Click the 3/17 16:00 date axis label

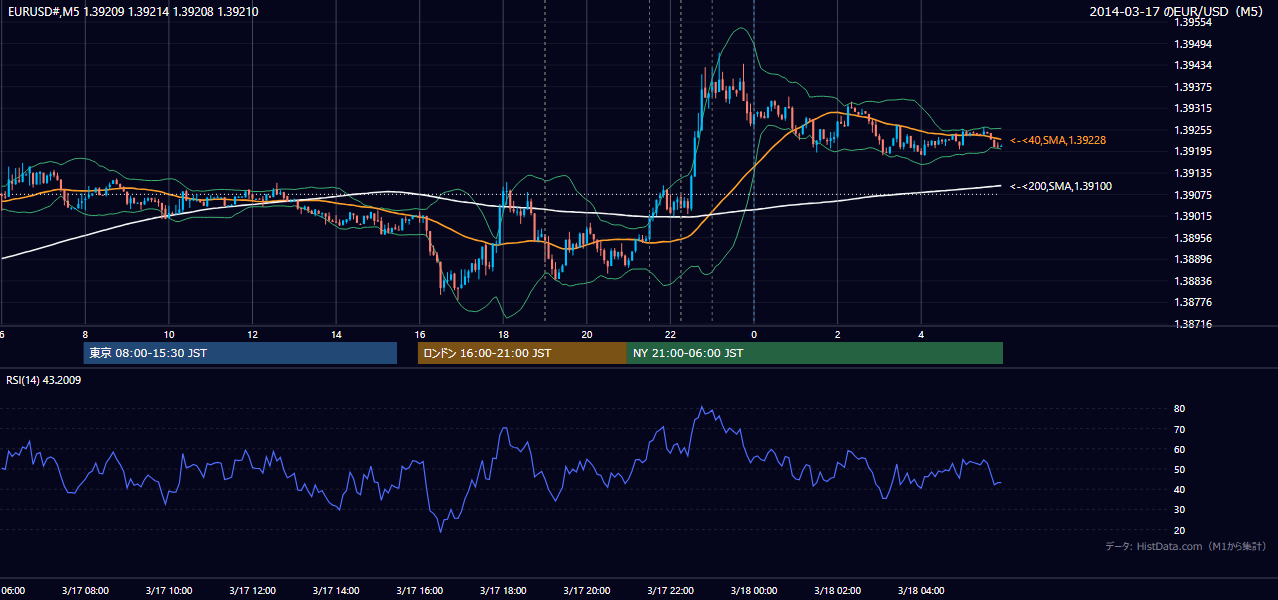(420, 591)
